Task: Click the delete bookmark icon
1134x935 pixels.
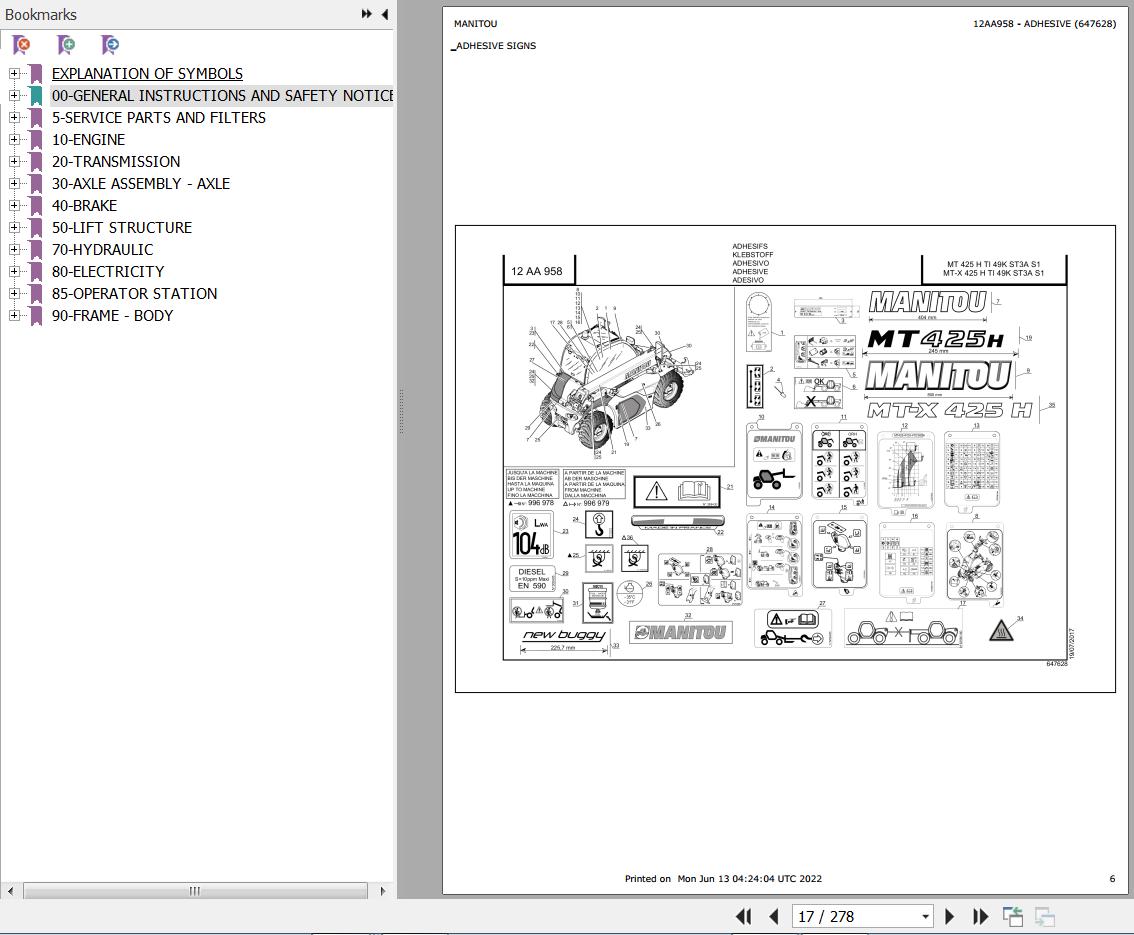Action: tap(22, 46)
